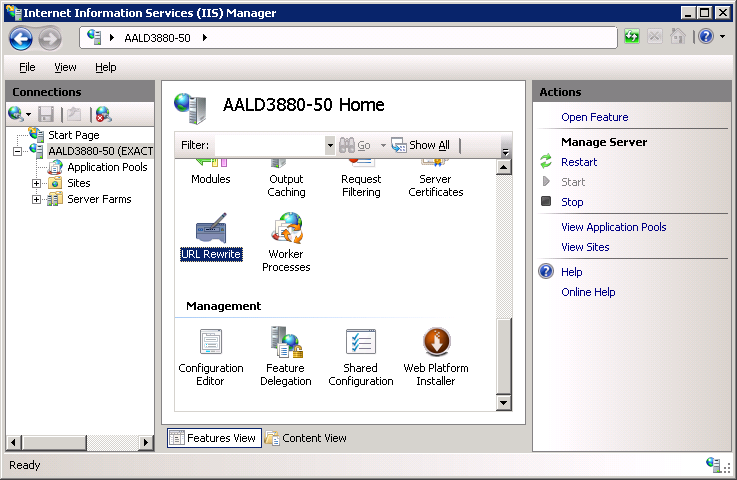Expand the Server Farms tree node

pyautogui.click(x=36, y=199)
